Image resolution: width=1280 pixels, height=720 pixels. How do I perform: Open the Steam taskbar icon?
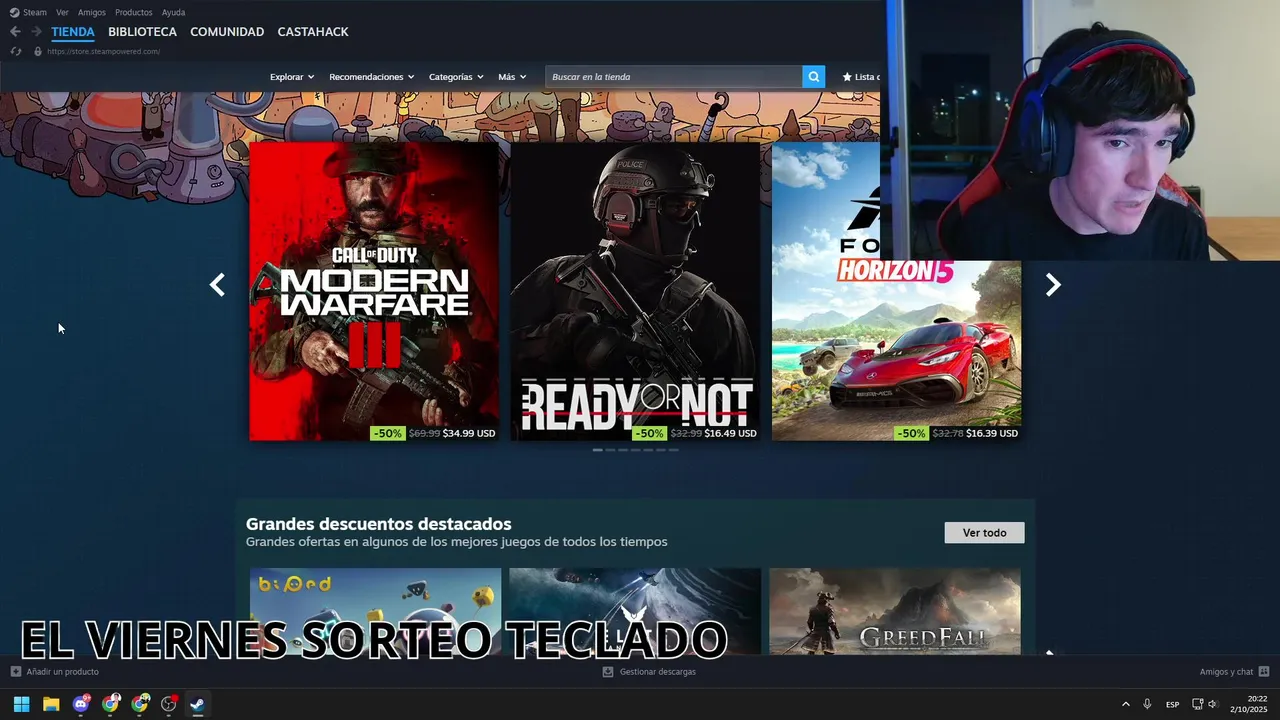tap(198, 704)
